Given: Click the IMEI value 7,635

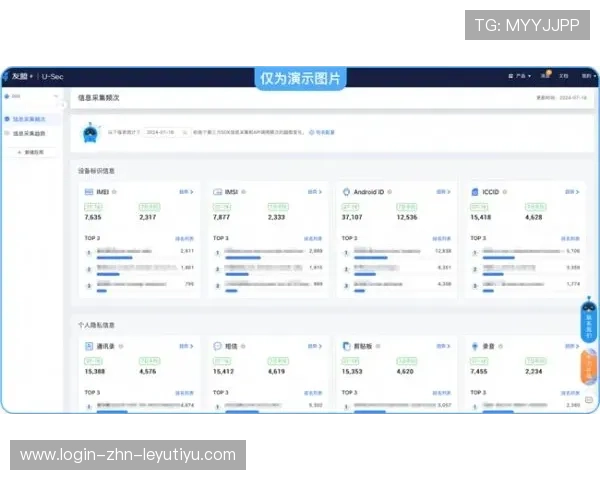Looking at the screenshot, I should (x=93, y=217).
